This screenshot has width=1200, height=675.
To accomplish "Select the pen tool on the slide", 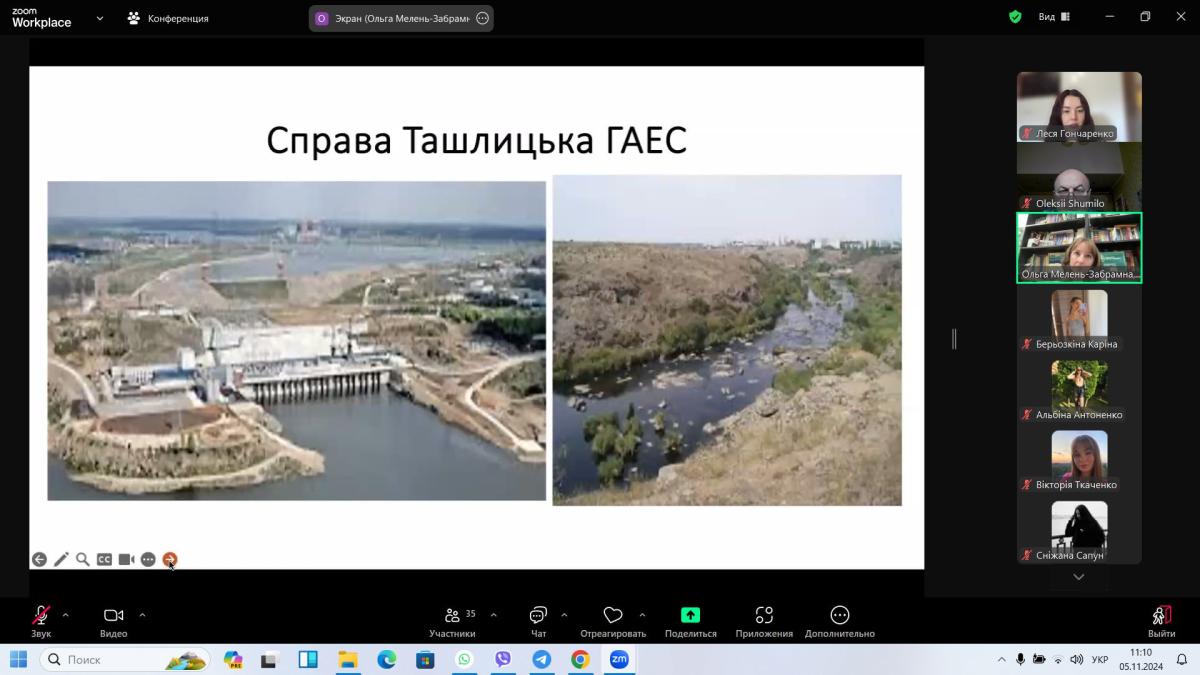I will point(61,560).
